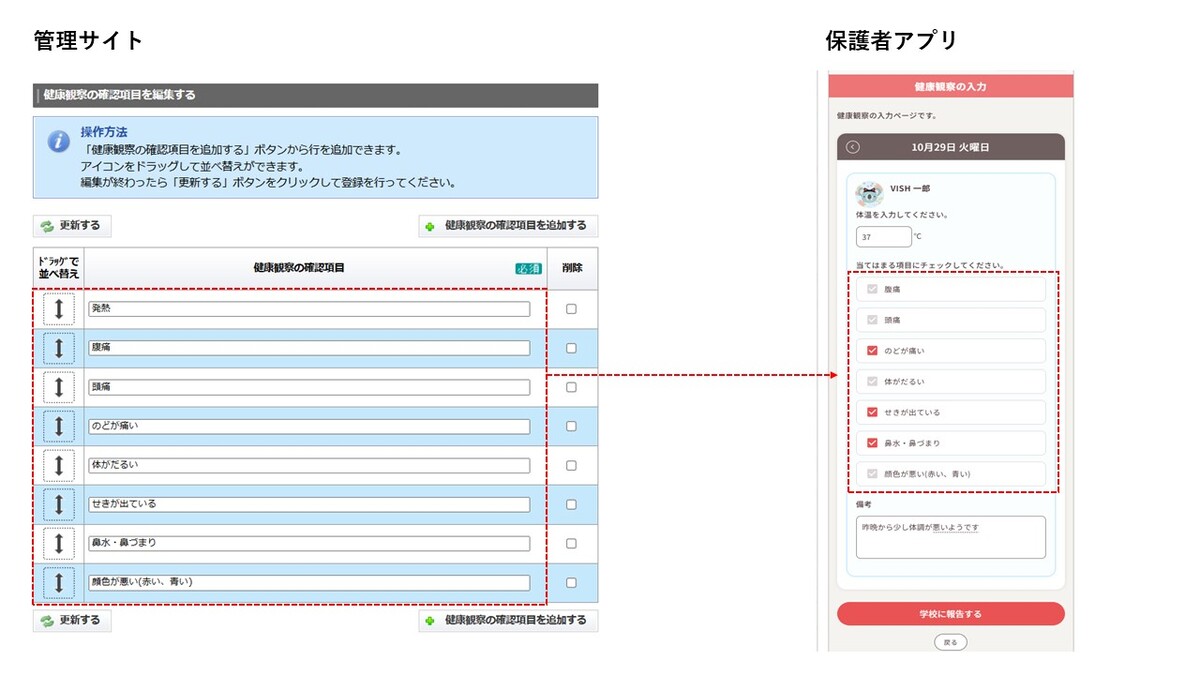Mark 鼻水・鼻づまり row for deletion

[571, 543]
